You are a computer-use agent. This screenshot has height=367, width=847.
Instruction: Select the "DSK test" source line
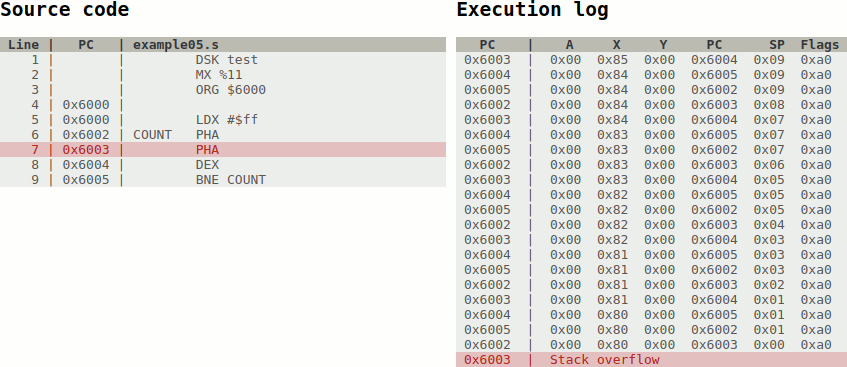pos(227,59)
